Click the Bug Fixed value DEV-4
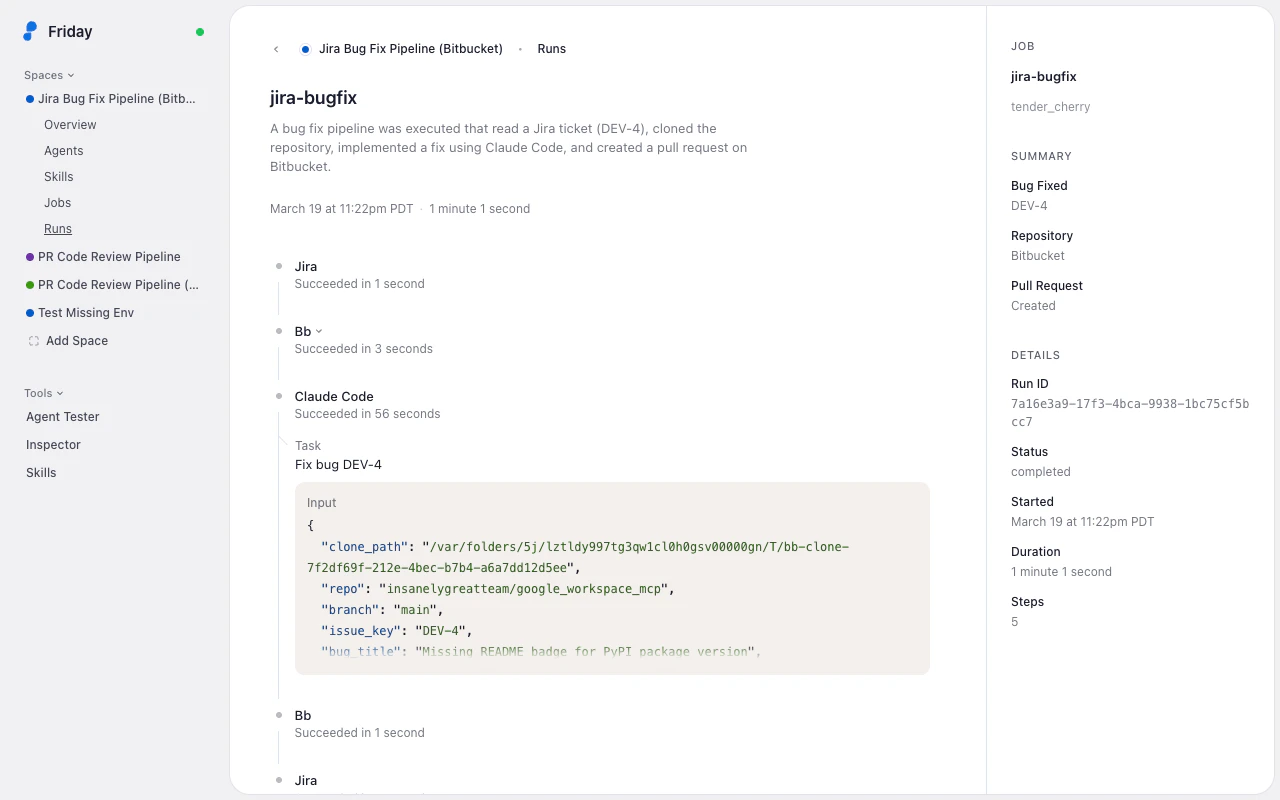 1029,206
